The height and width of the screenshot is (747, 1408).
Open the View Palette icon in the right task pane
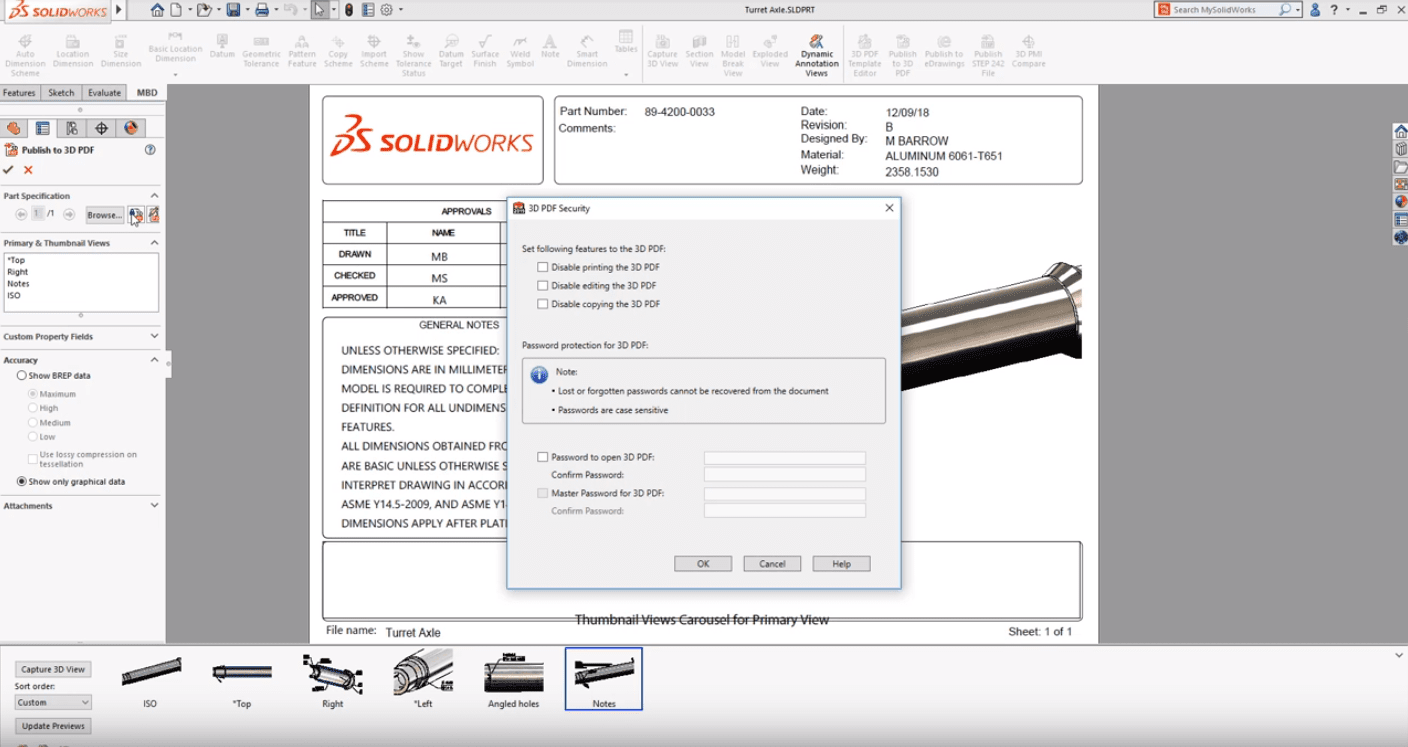pos(1400,184)
